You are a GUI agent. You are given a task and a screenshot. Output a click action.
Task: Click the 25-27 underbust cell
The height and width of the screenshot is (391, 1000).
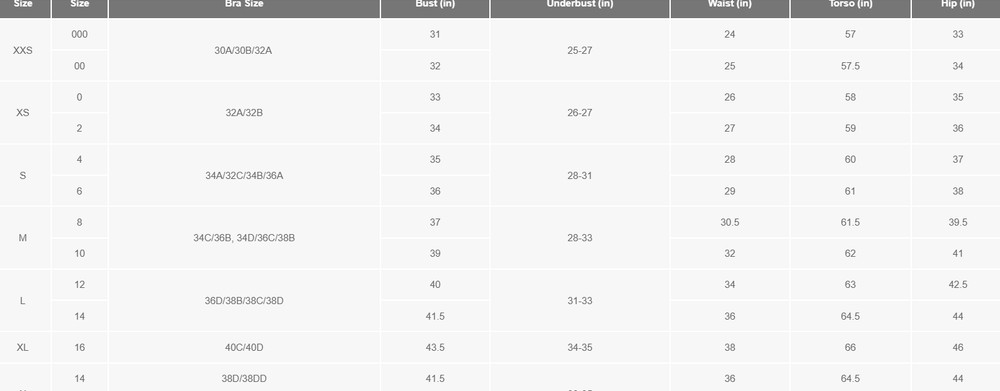point(580,50)
